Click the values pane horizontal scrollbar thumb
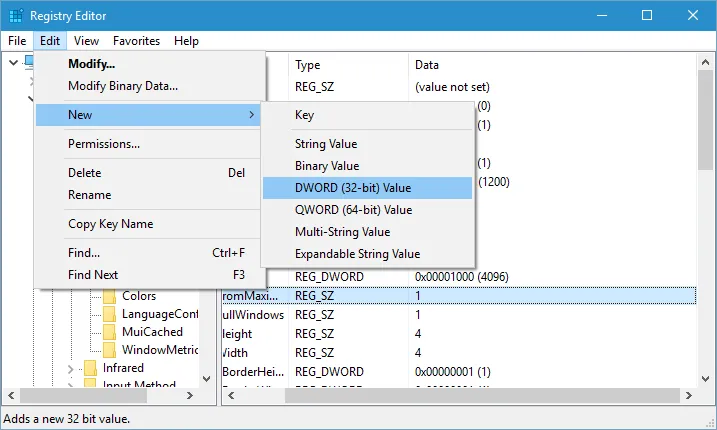The width and height of the screenshot is (717, 430). 482,395
